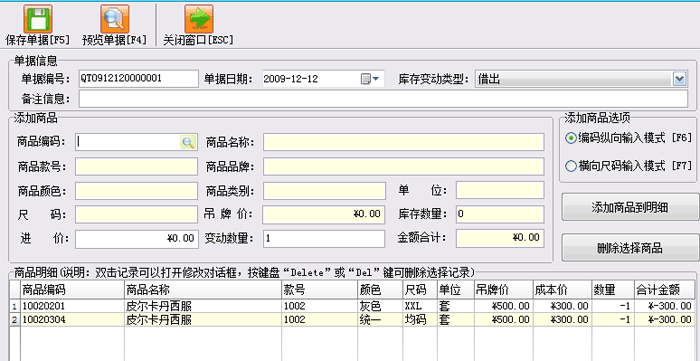This screenshot has height=361, width=700.
Task: Click the 商品款号 field
Action: [x=136, y=166]
